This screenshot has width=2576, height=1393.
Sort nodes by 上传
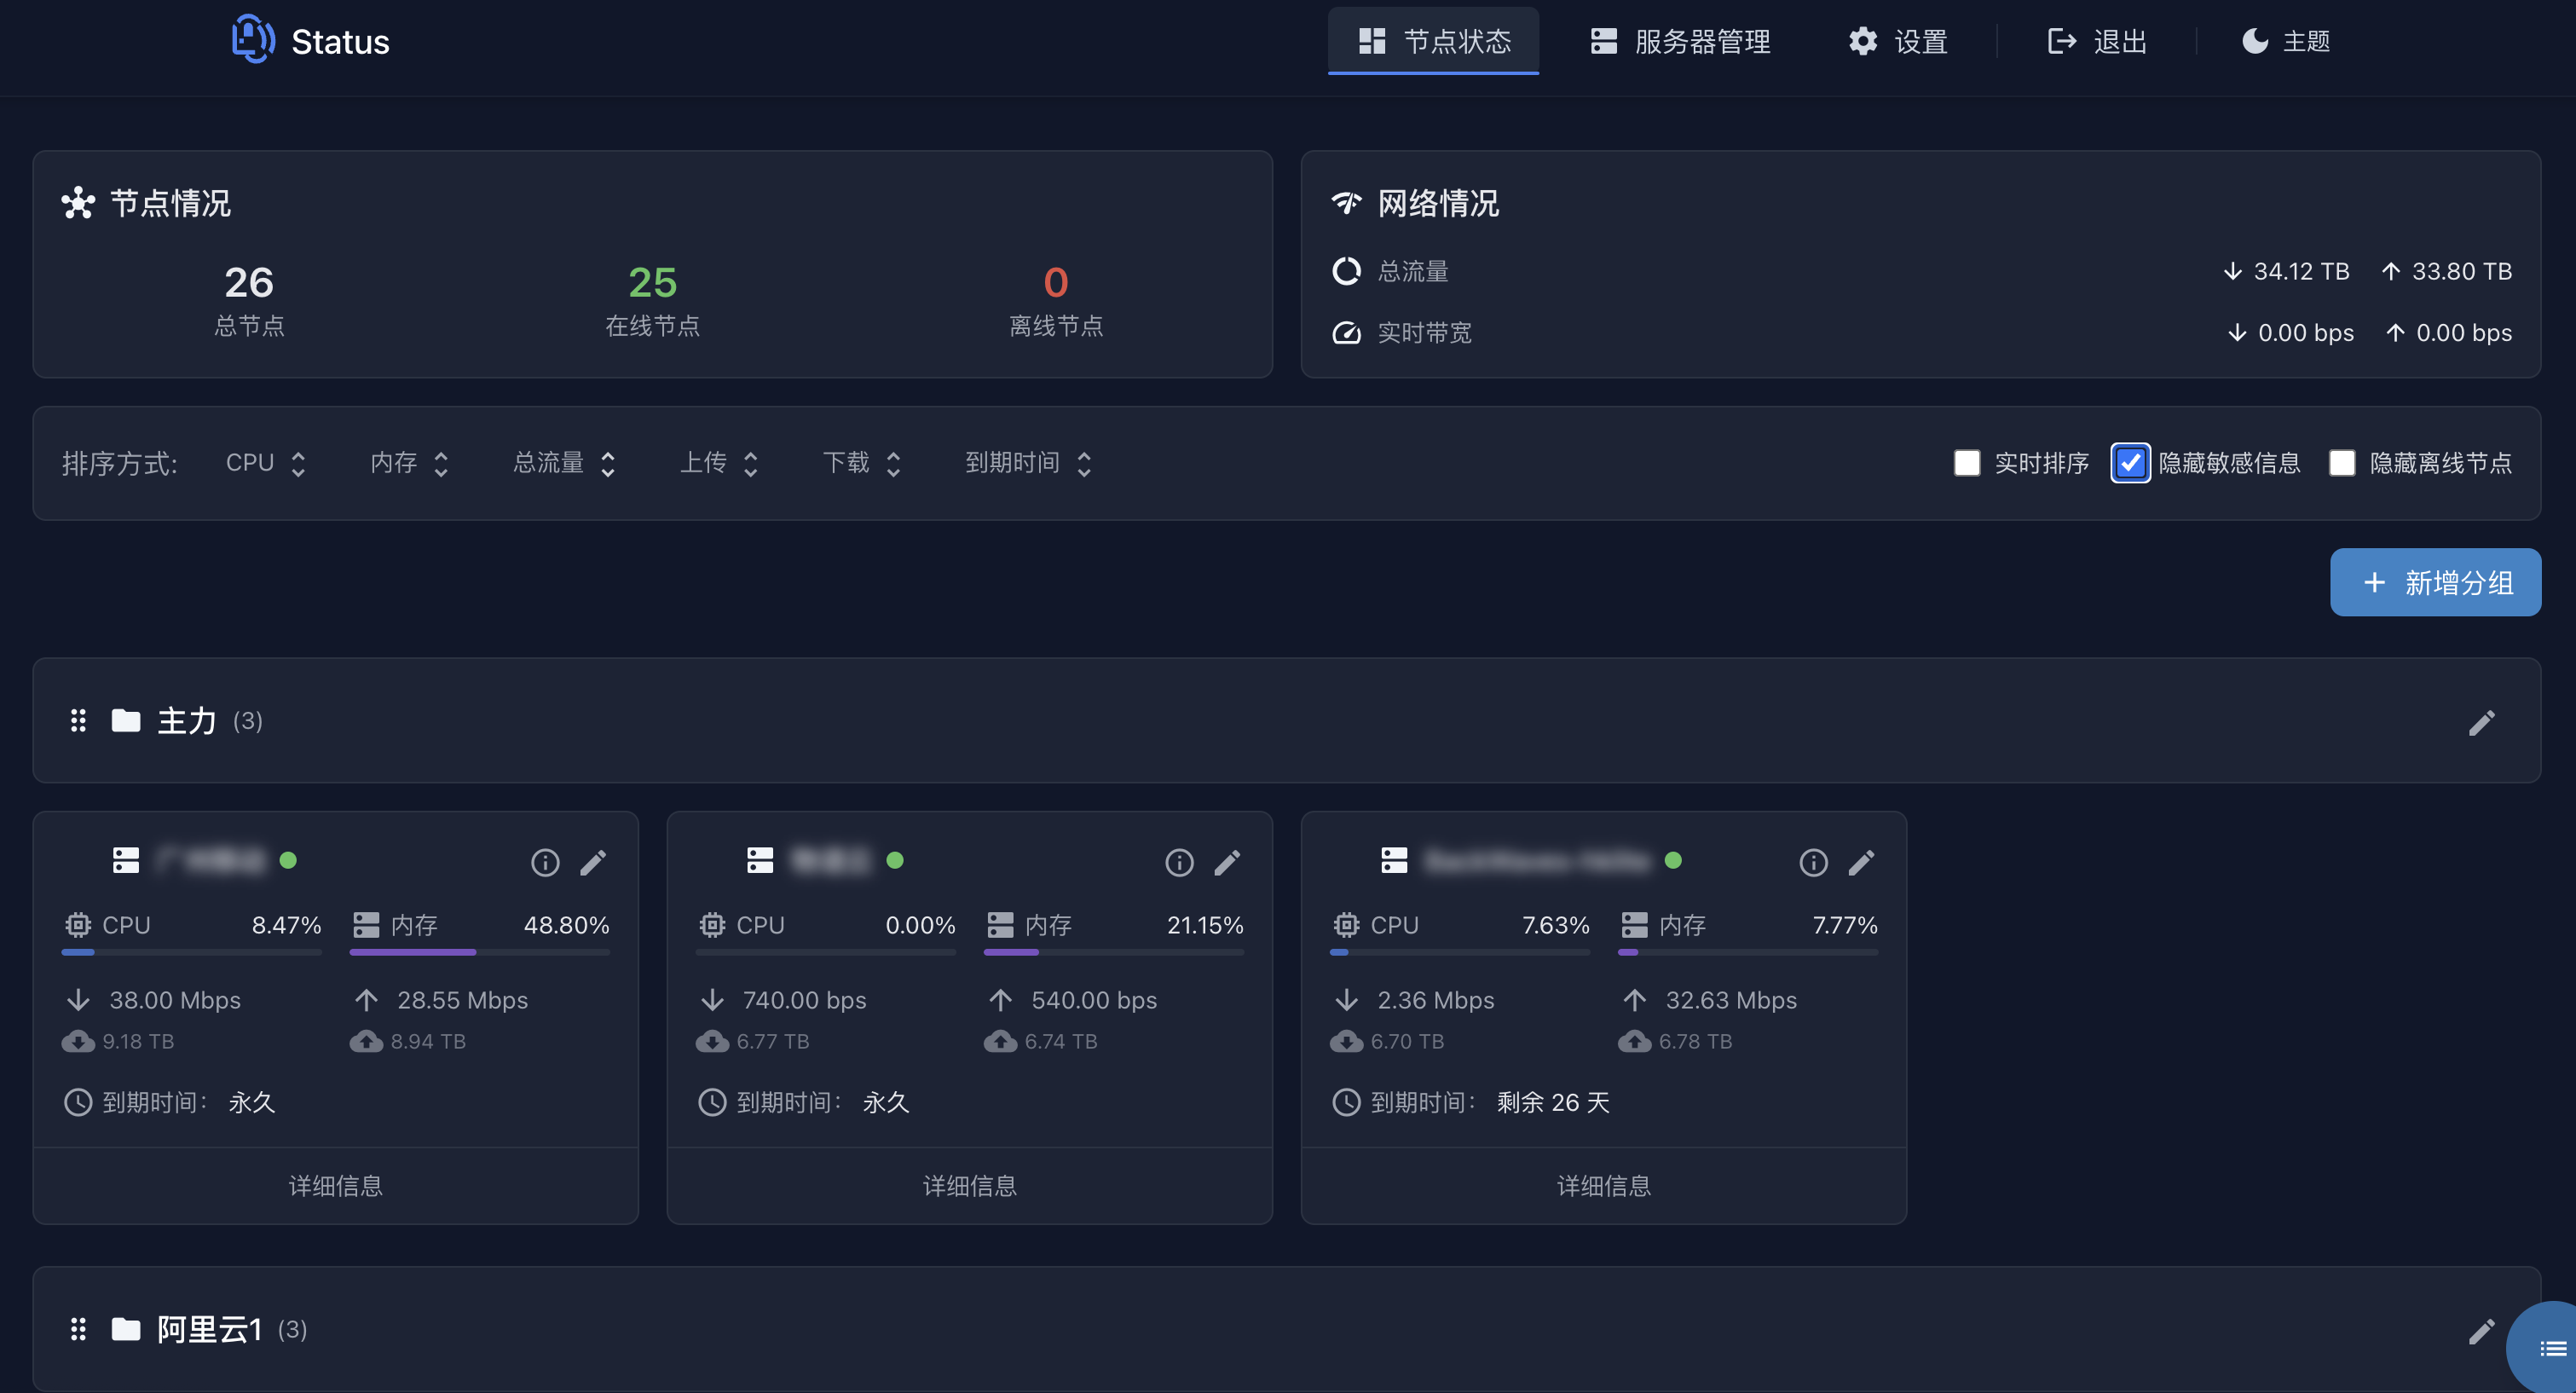pos(720,463)
